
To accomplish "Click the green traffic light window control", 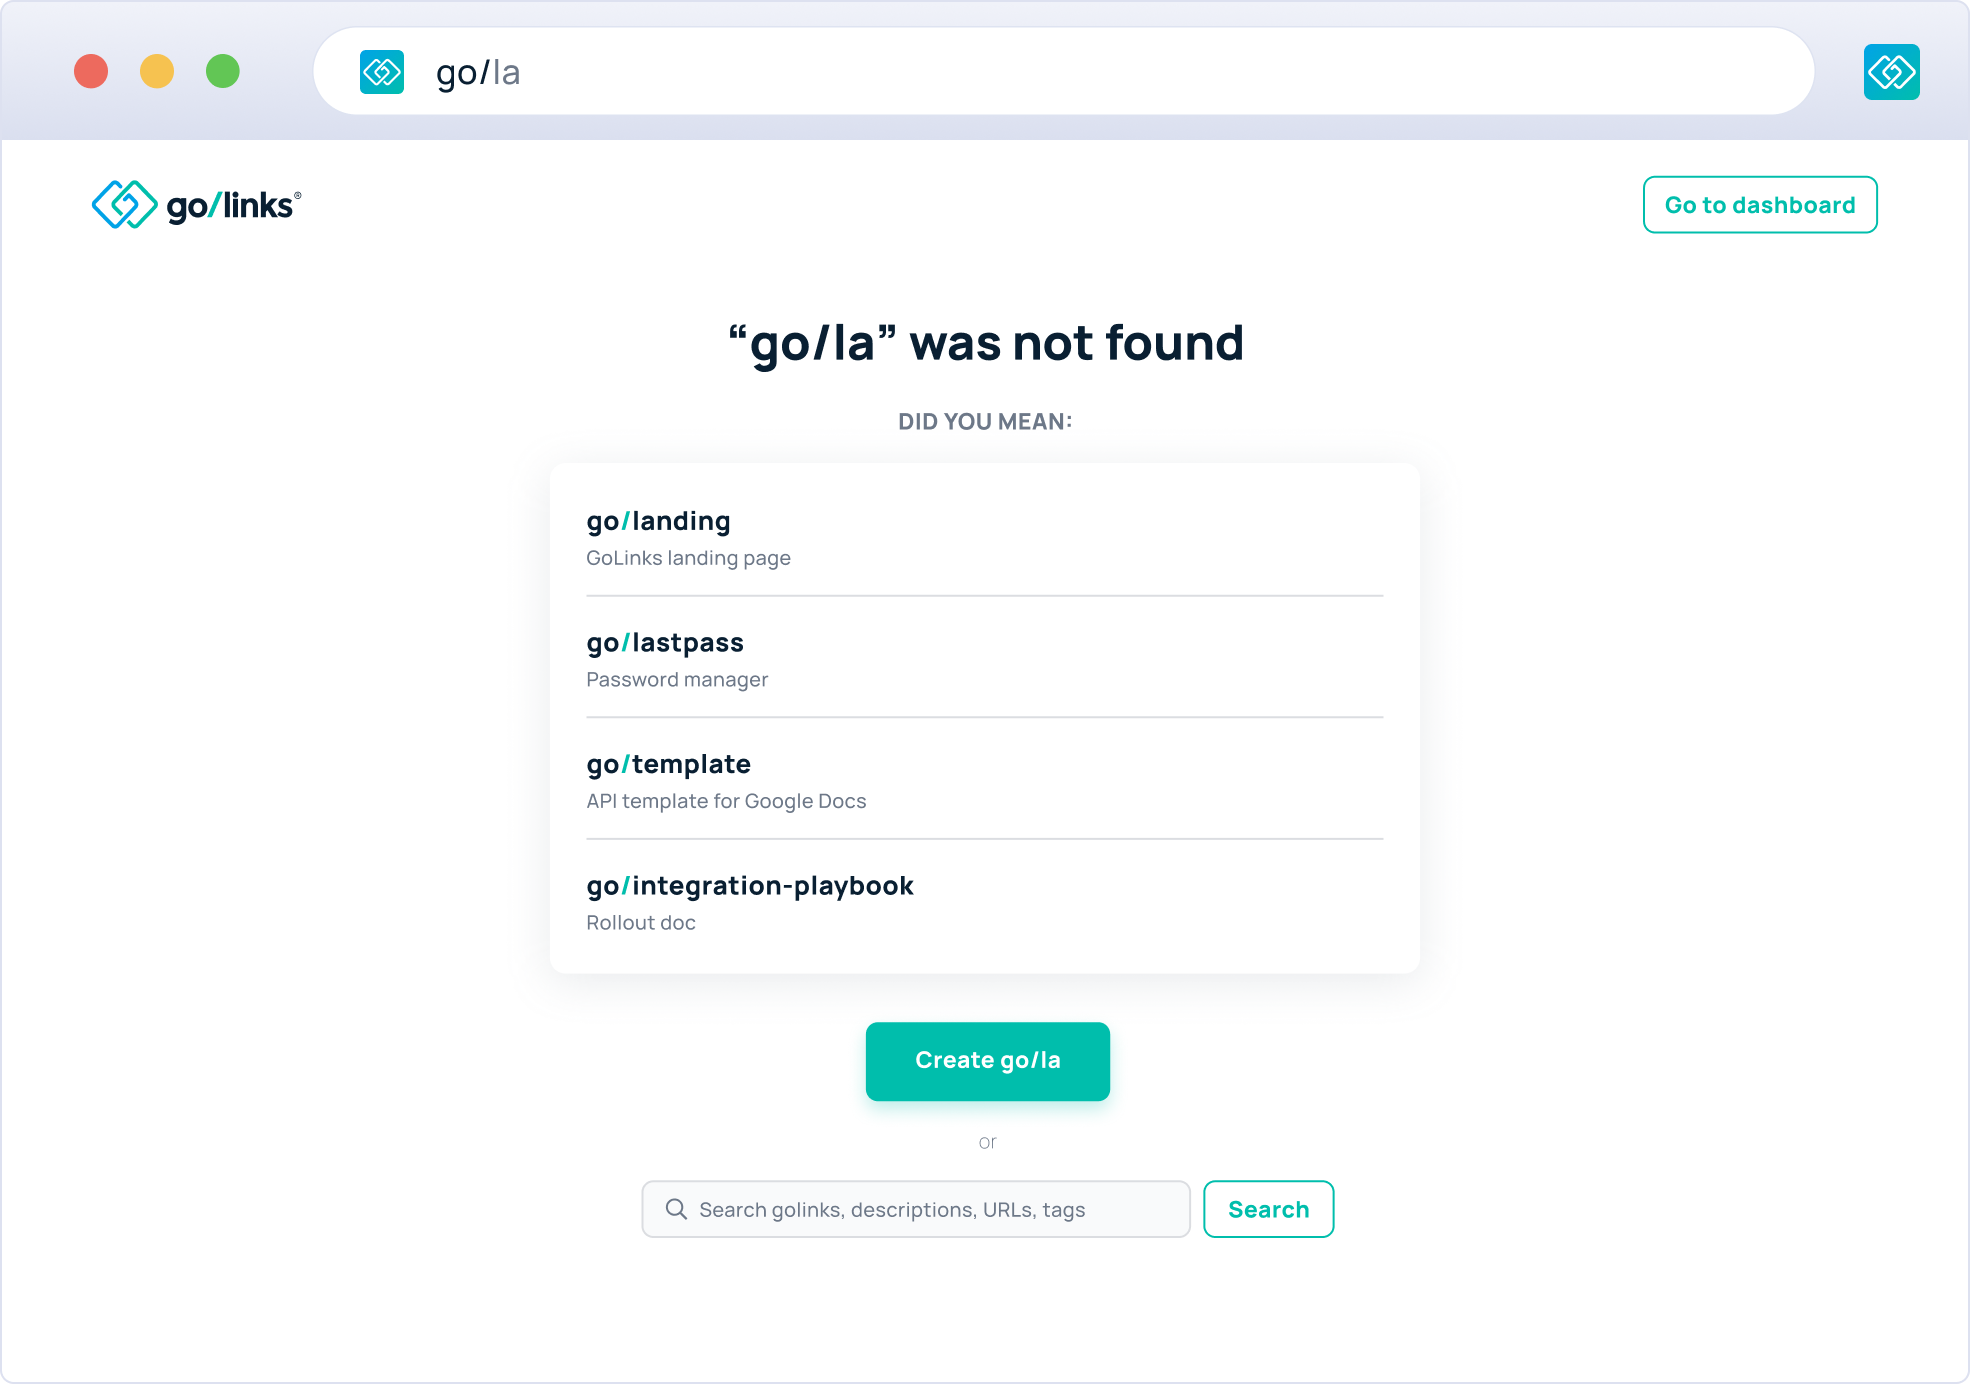I will [224, 71].
